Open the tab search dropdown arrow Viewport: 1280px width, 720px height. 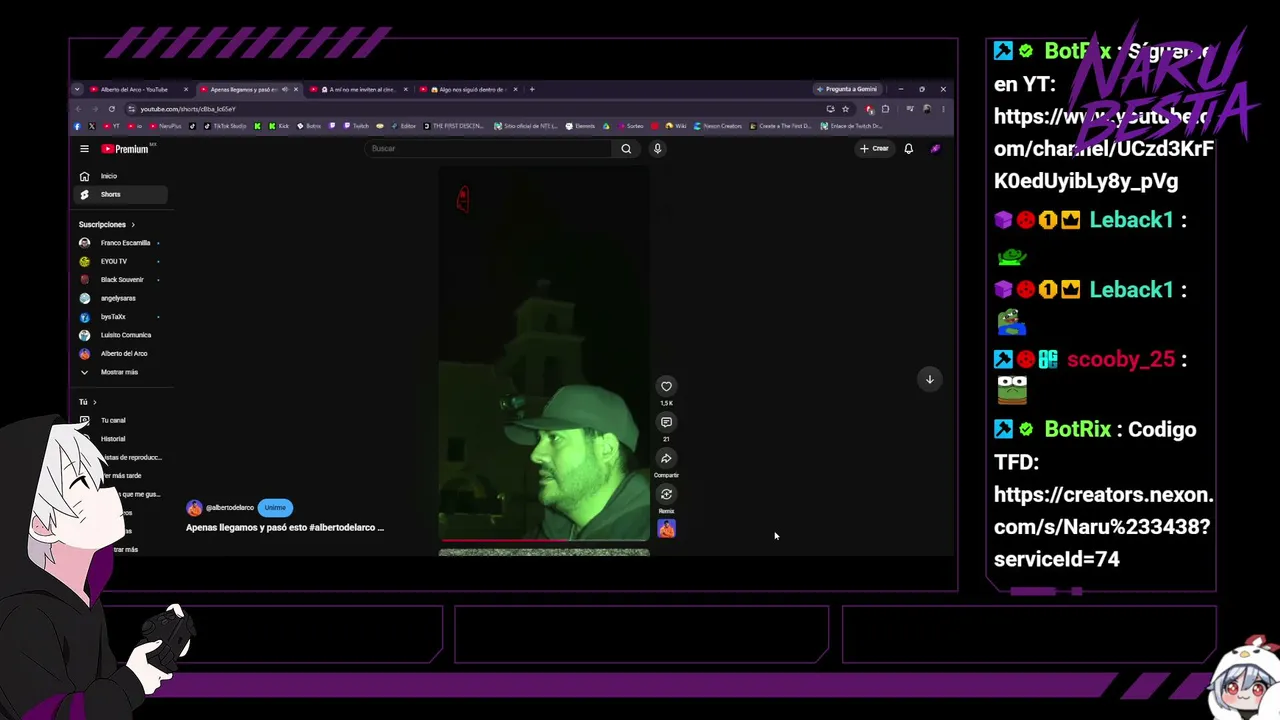tap(77, 89)
